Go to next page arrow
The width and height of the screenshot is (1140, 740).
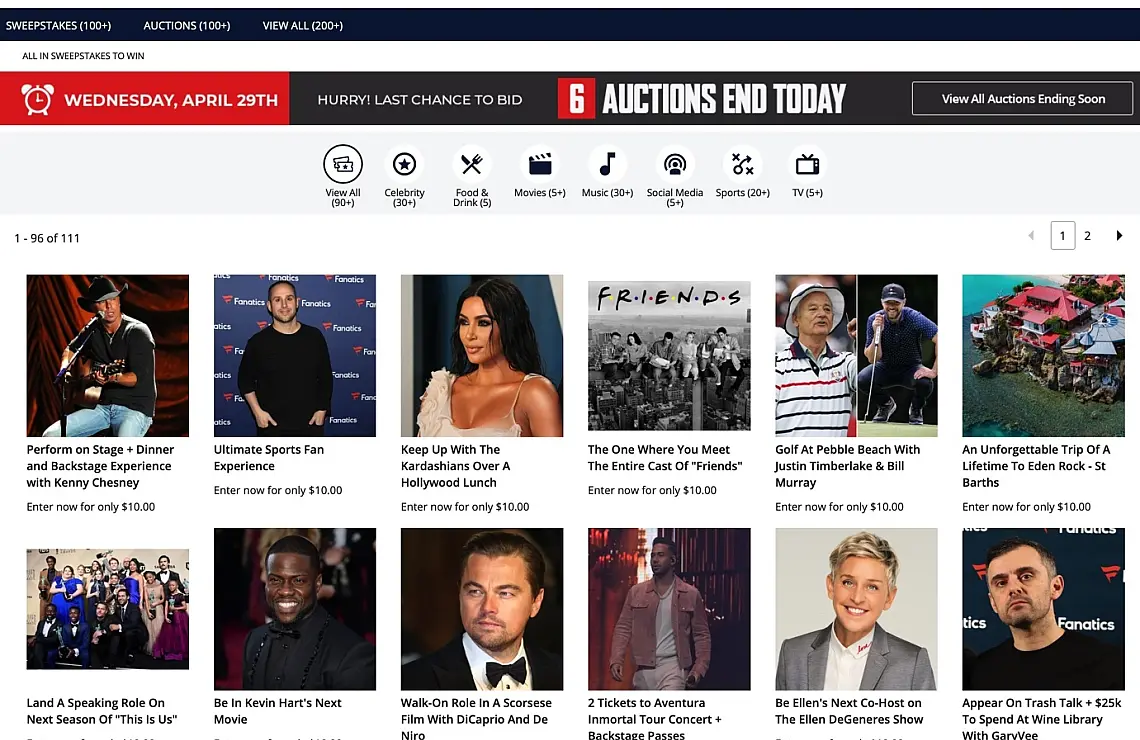pyautogui.click(x=1119, y=236)
